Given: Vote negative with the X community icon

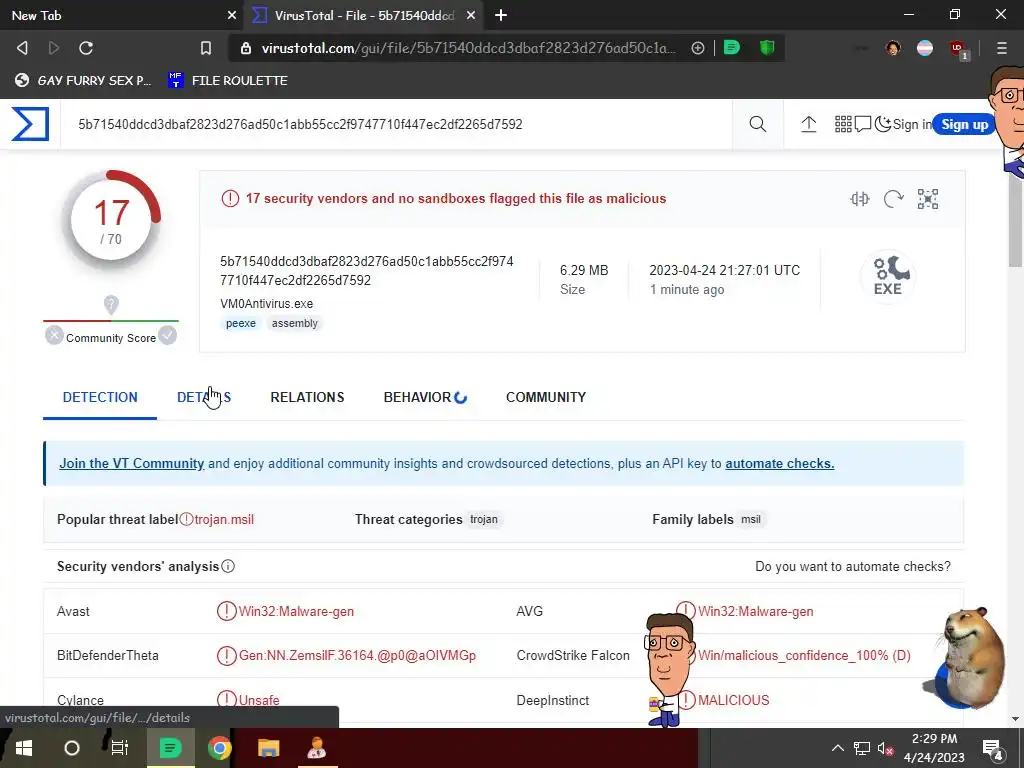Looking at the screenshot, I should pyautogui.click(x=54, y=335).
